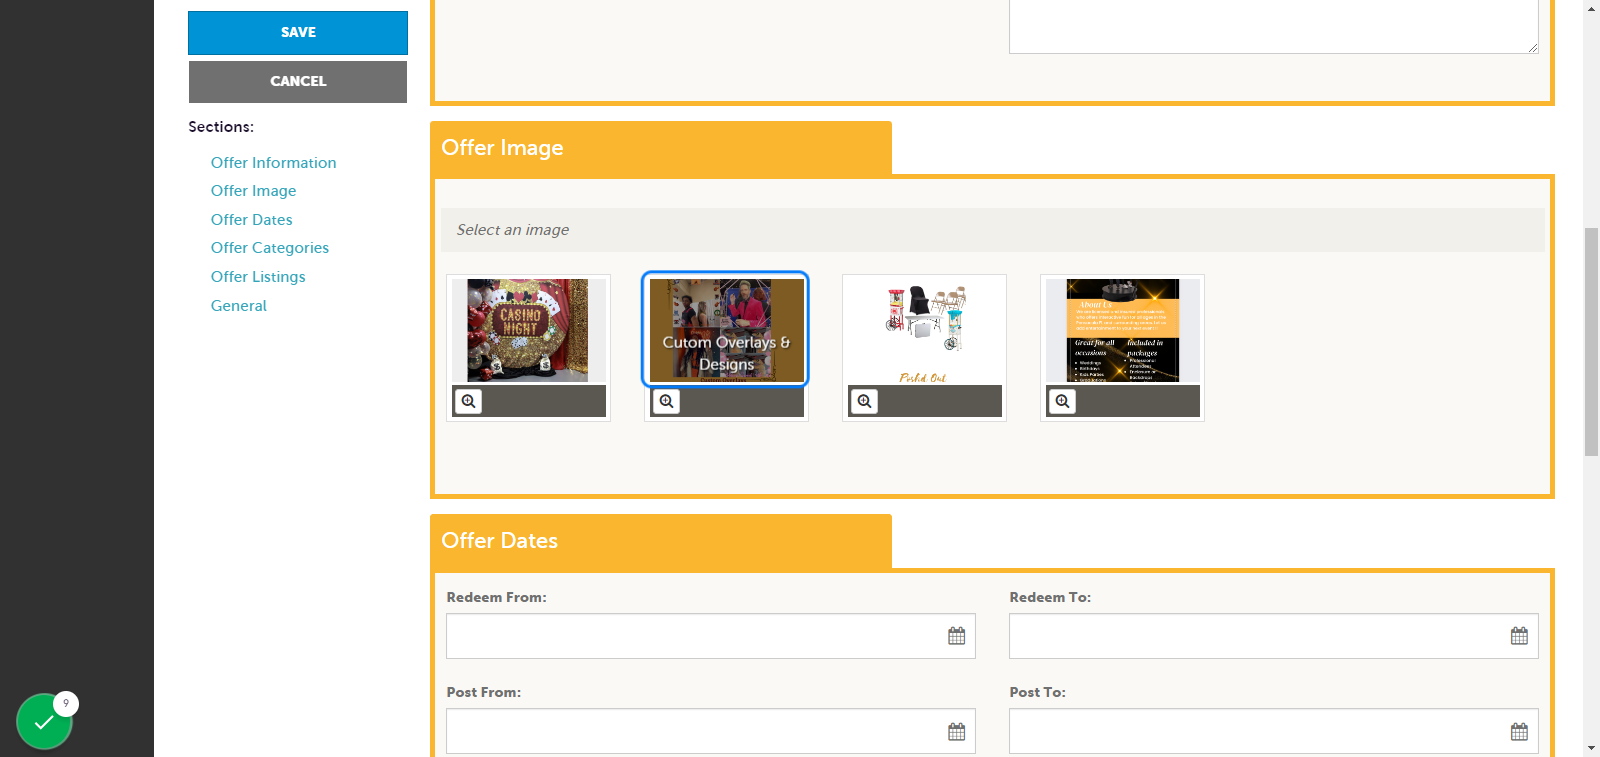Choose the black and orange flyer thumbnail
This screenshot has height=757, width=1600.
pos(1122,330)
